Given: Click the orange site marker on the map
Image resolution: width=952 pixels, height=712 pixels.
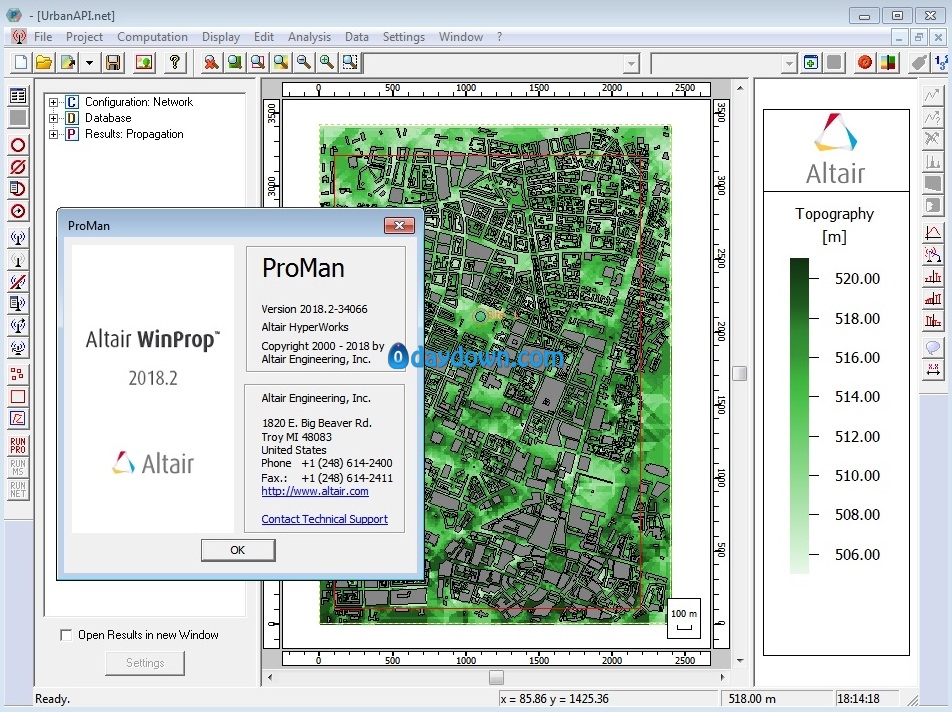Looking at the screenshot, I should [x=480, y=316].
